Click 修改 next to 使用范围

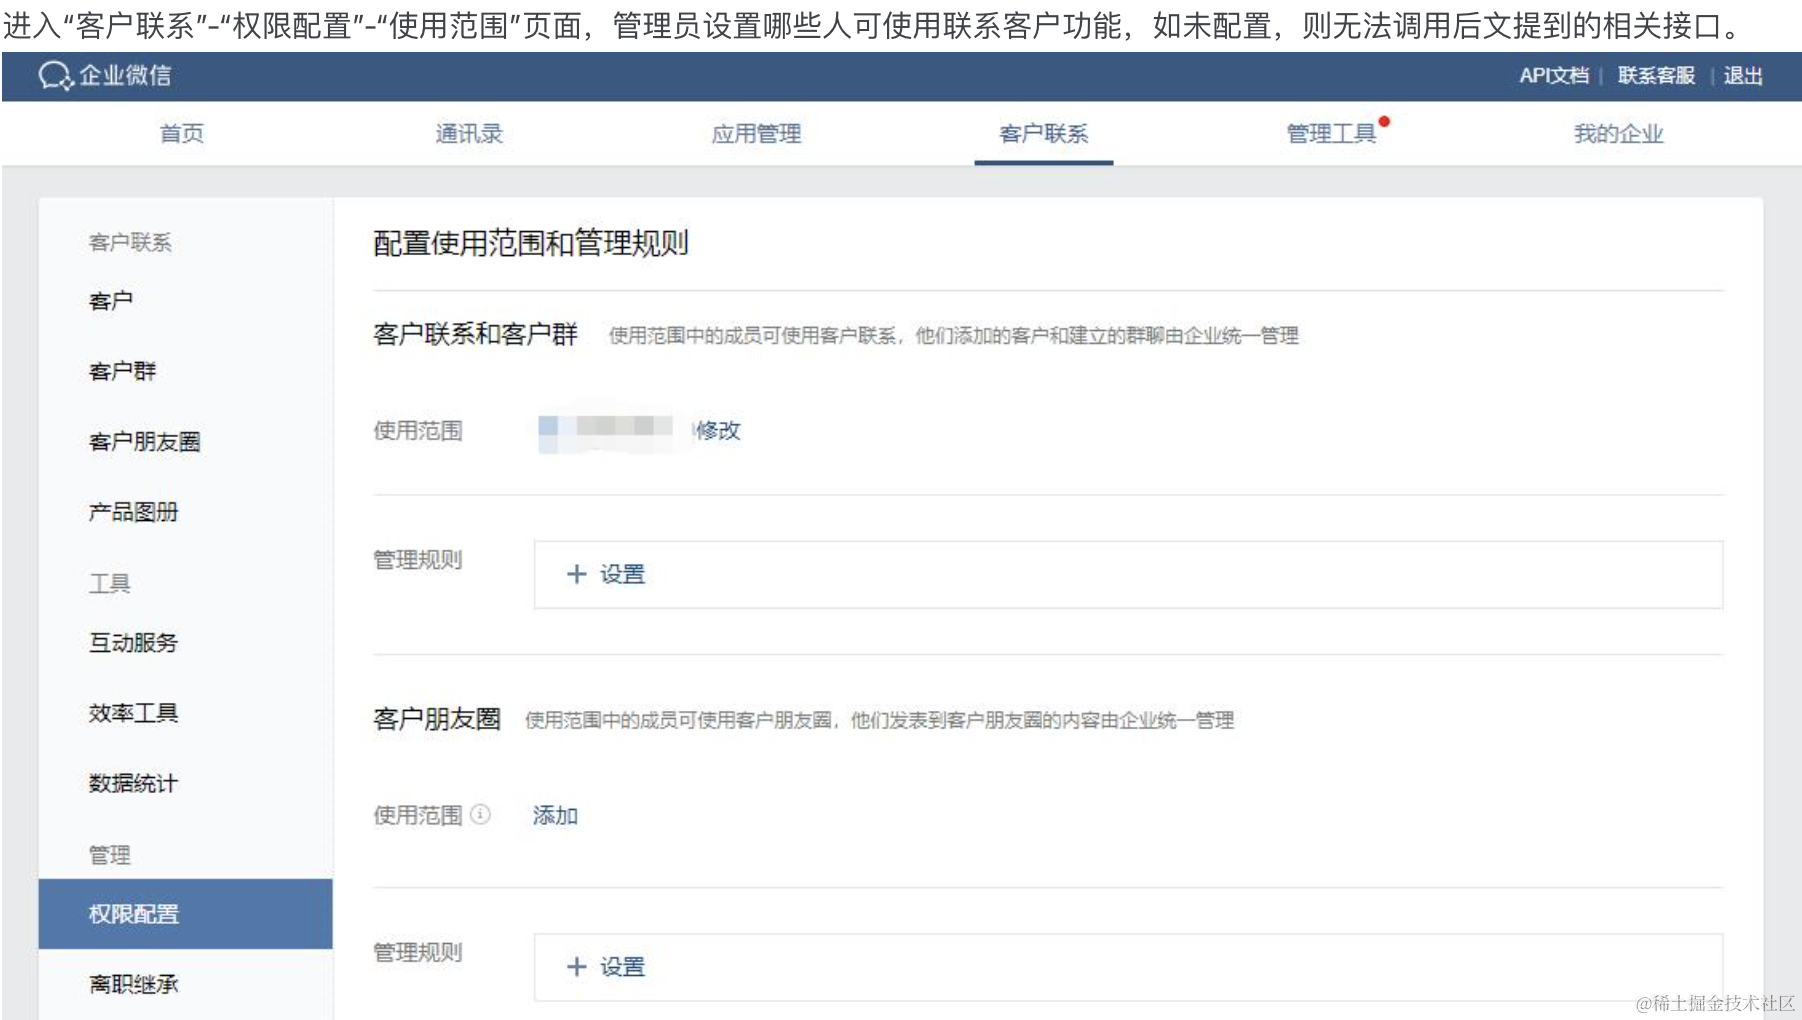click(718, 430)
